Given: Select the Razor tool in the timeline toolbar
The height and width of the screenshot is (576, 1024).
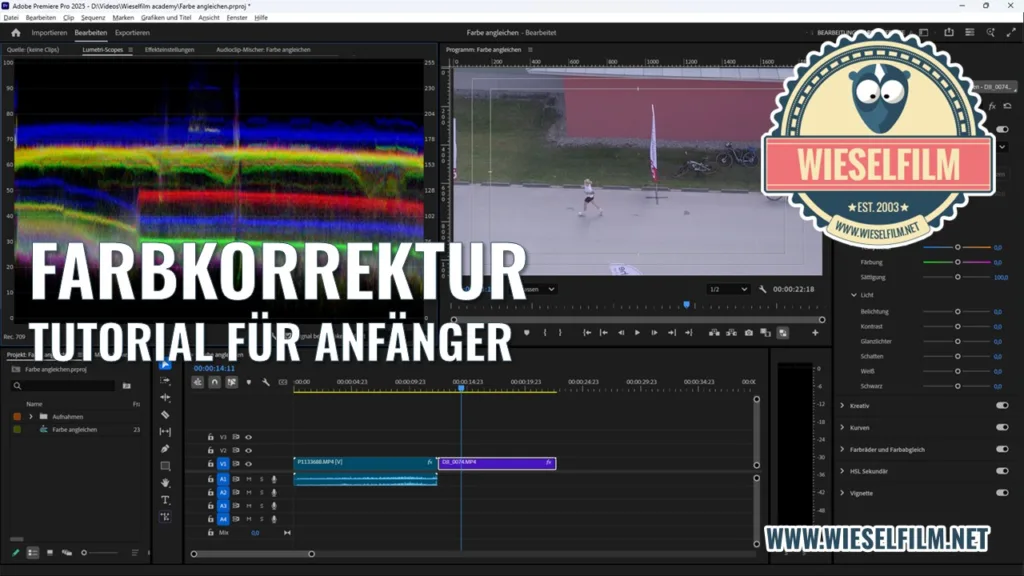Looking at the screenshot, I should pos(164,416).
